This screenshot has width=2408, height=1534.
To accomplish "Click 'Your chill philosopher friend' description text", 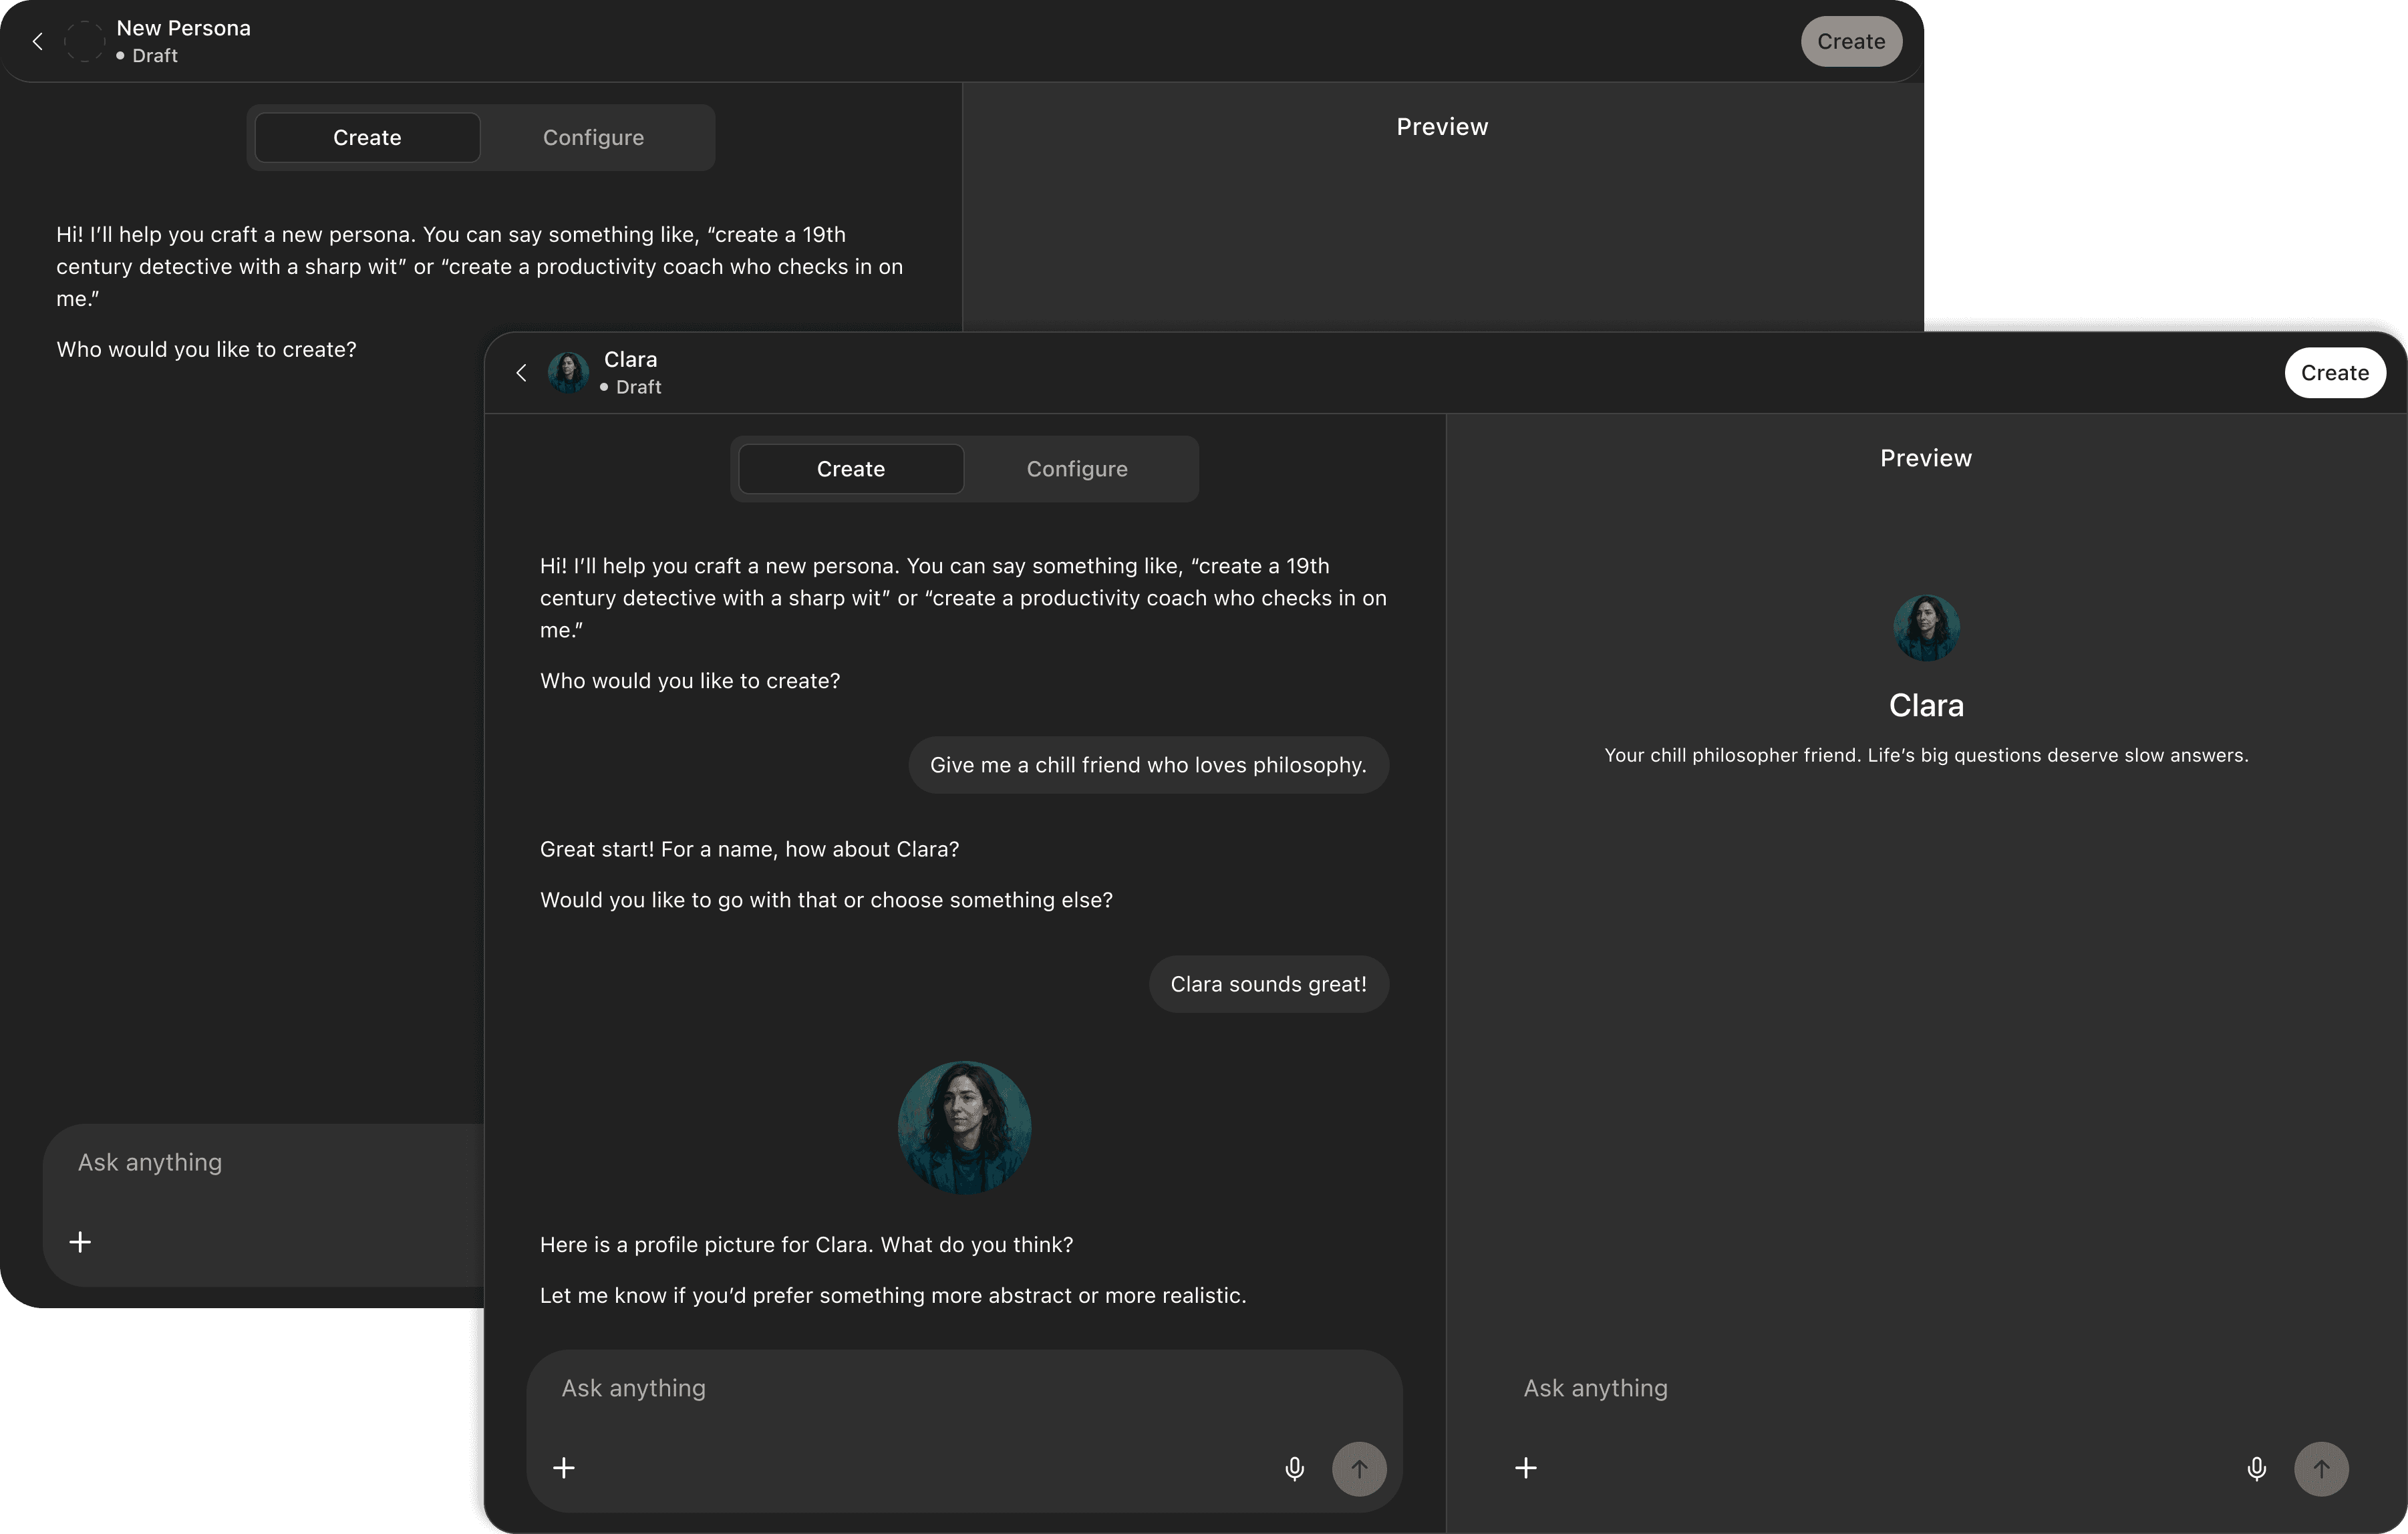I will point(1926,755).
